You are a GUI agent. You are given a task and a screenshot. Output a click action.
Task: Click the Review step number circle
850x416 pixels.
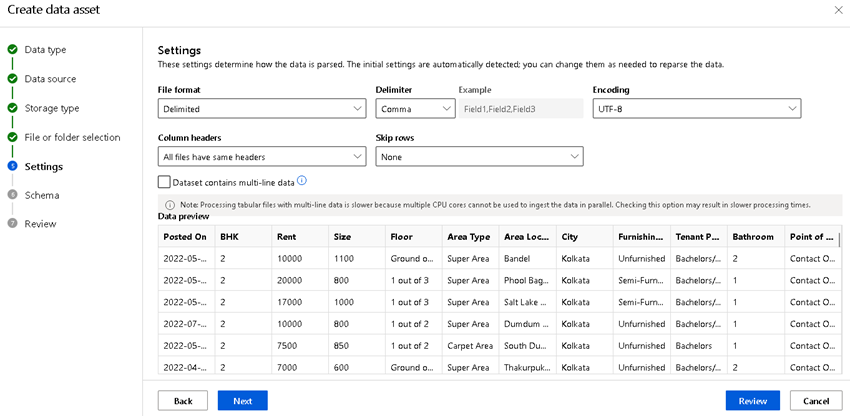point(12,224)
